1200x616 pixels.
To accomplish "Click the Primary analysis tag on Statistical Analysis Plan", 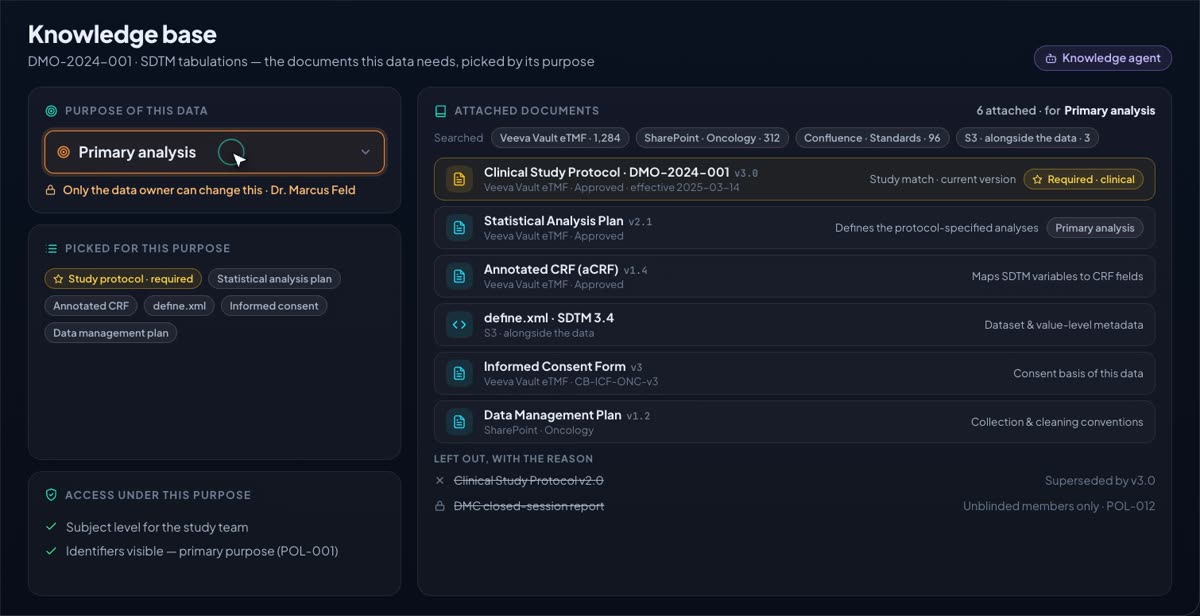I will (x=1095, y=228).
